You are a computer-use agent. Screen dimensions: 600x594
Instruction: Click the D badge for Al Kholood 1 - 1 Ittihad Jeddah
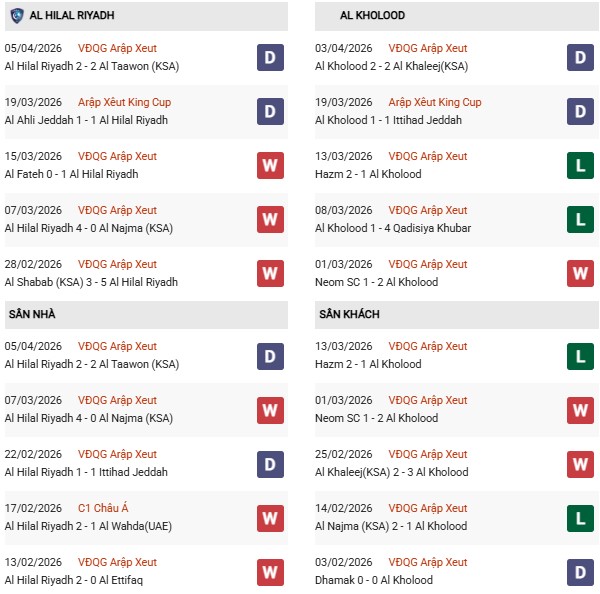581,111
